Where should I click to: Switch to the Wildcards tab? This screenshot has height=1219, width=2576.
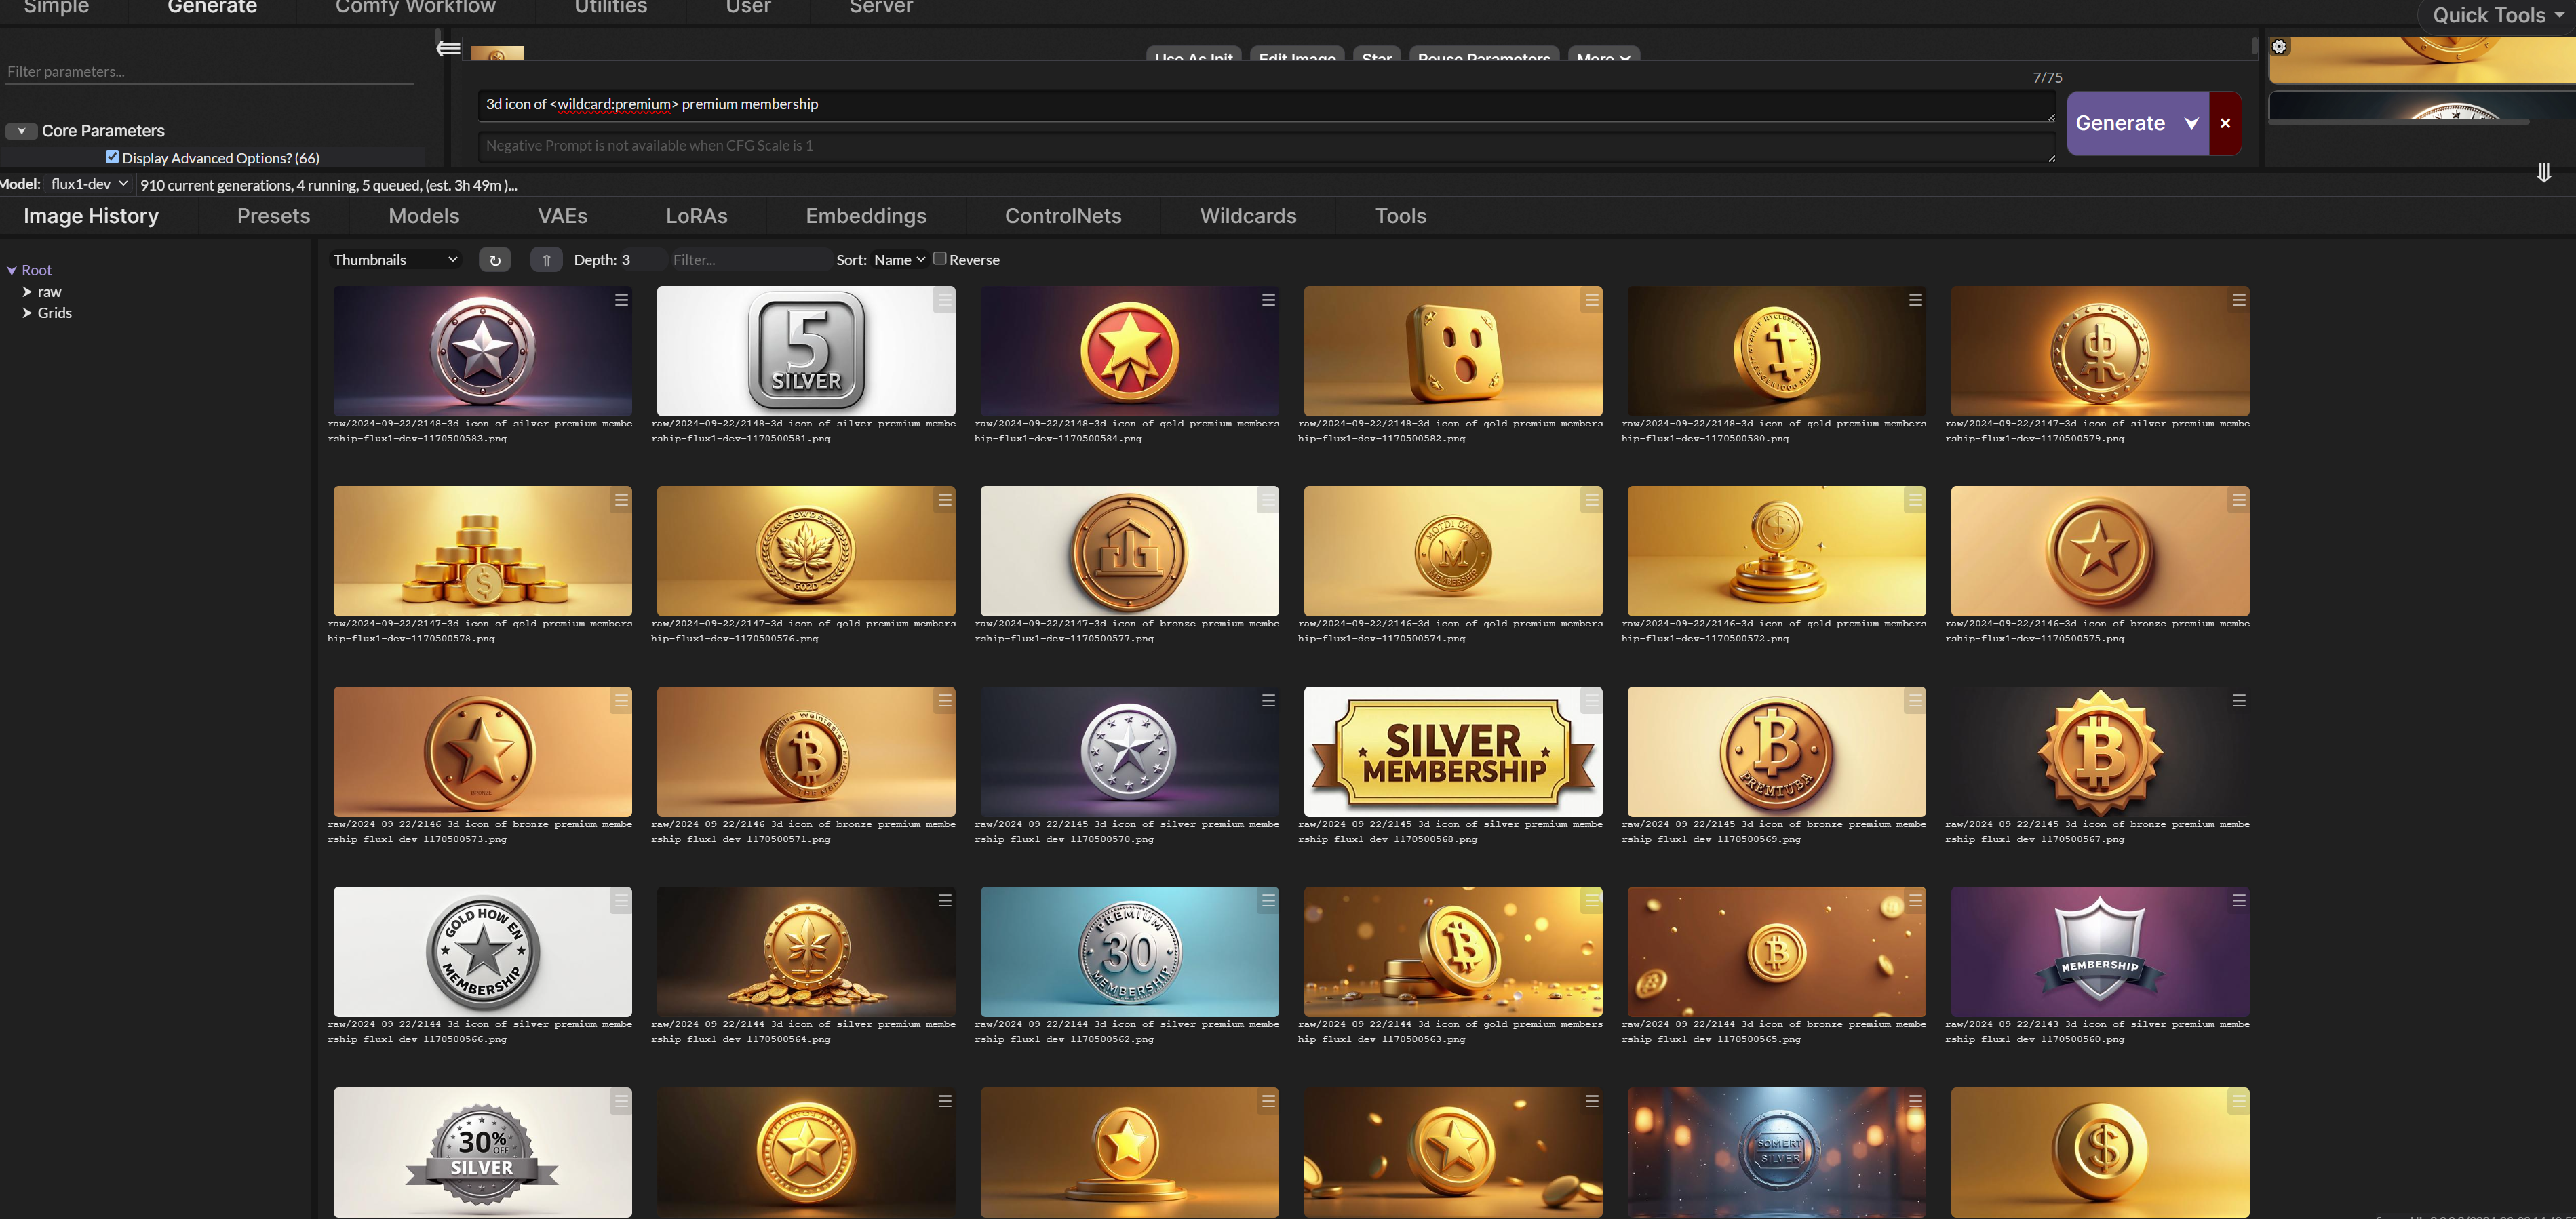pyautogui.click(x=1247, y=216)
